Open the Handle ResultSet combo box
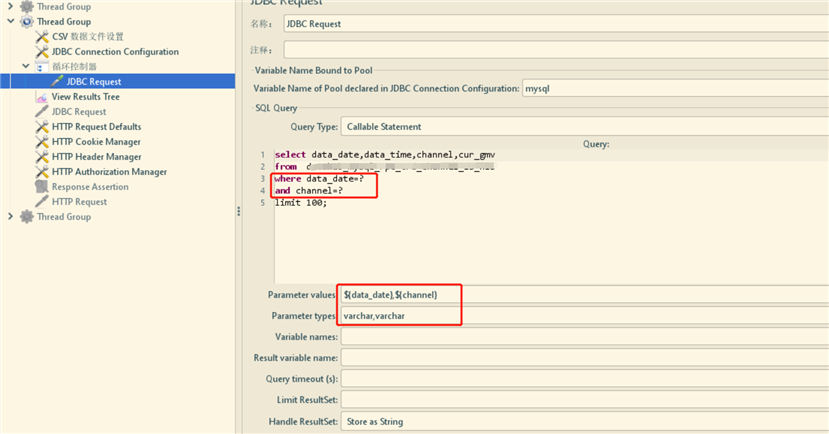The width and height of the screenshot is (829, 434). [x=585, y=421]
